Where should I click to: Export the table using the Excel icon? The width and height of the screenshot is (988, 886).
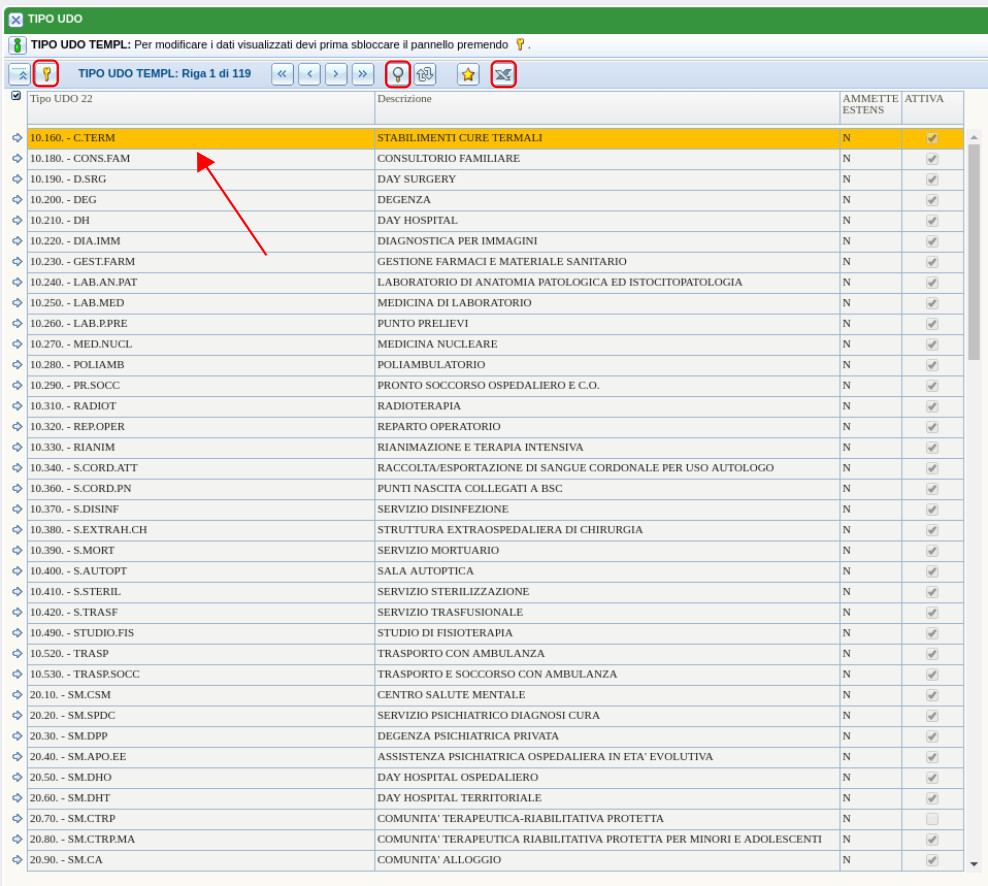503,74
